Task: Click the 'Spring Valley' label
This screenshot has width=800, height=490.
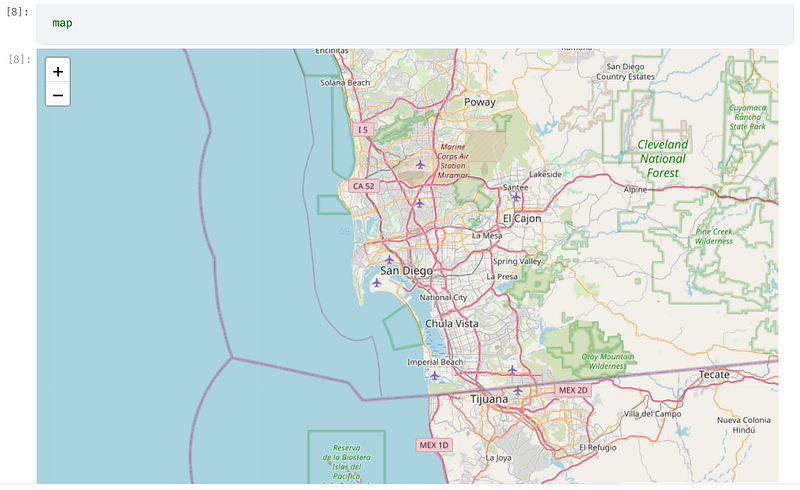Action: [516, 261]
